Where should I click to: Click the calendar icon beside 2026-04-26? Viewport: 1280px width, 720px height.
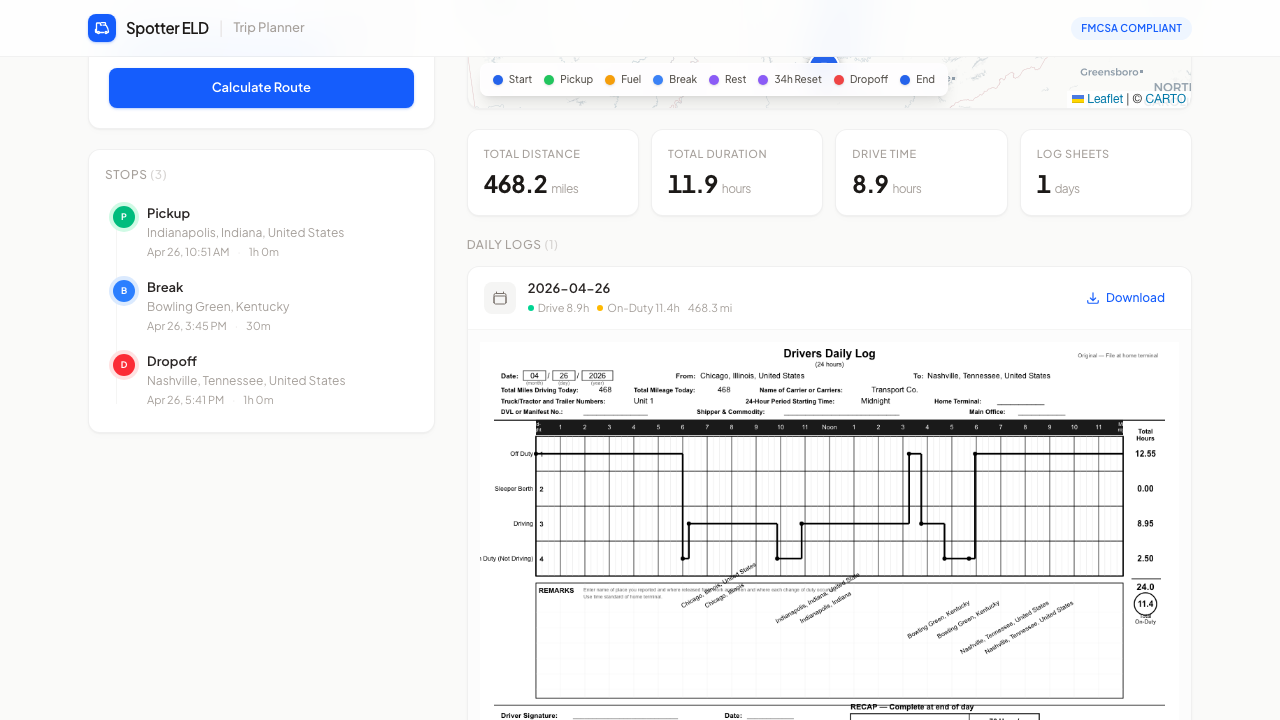(500, 298)
